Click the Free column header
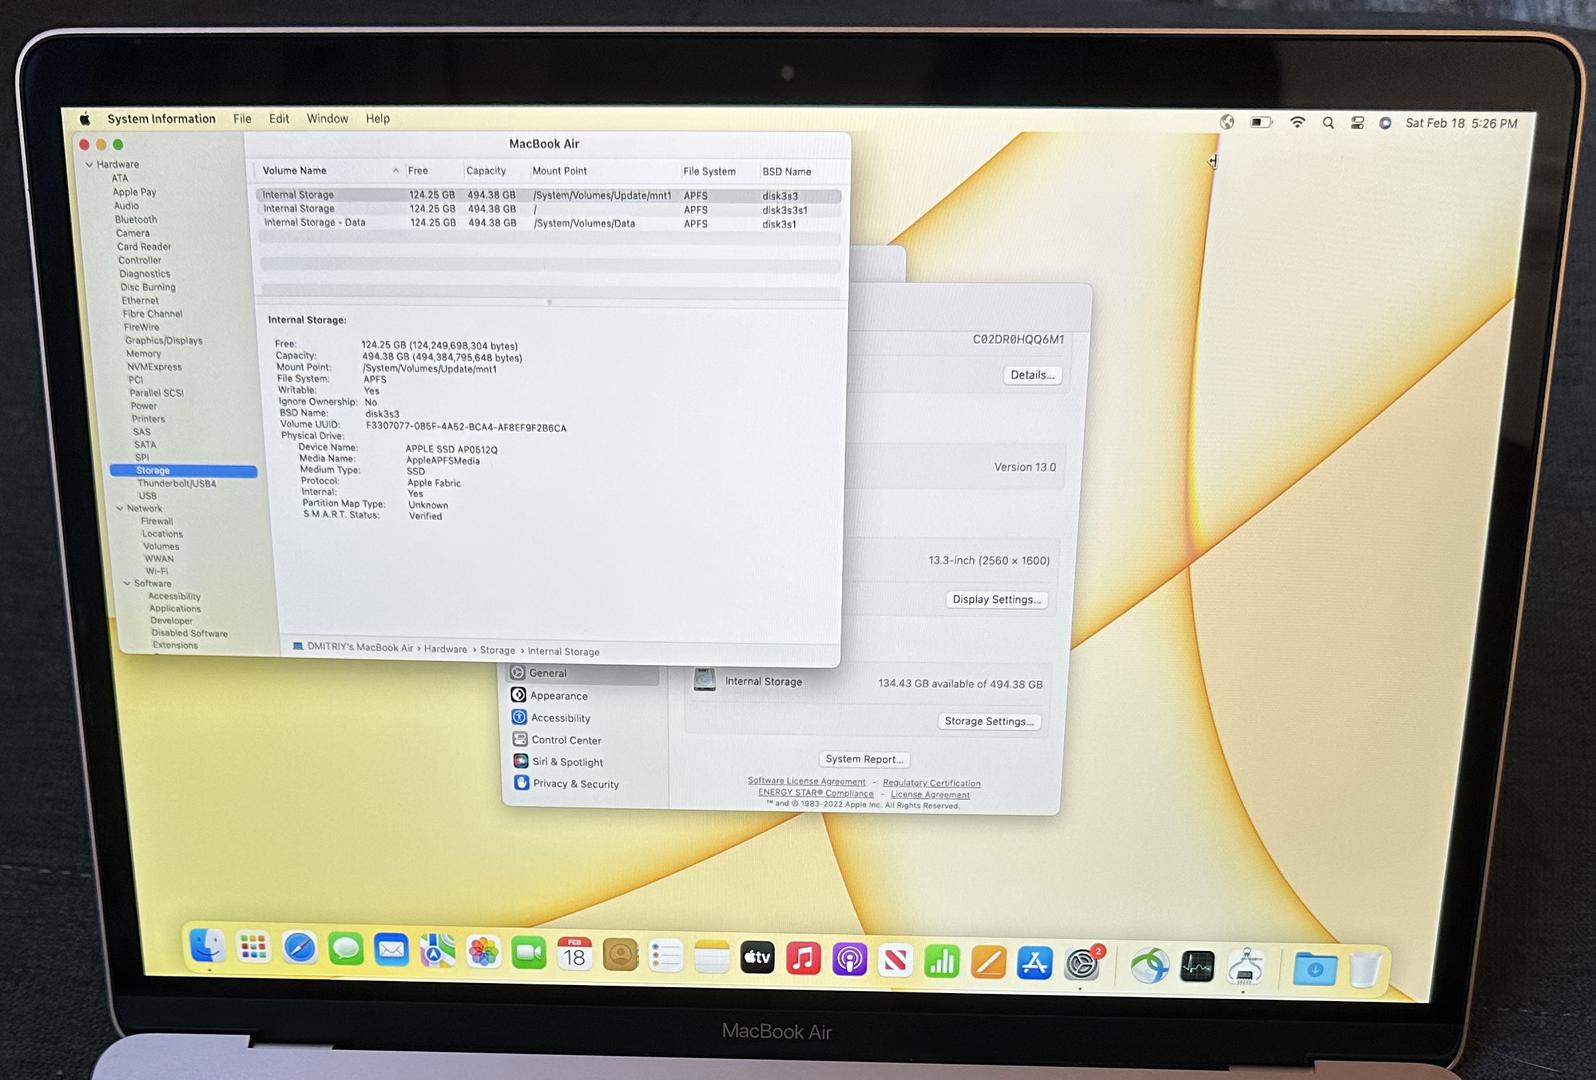This screenshot has width=1596, height=1080. (x=418, y=170)
